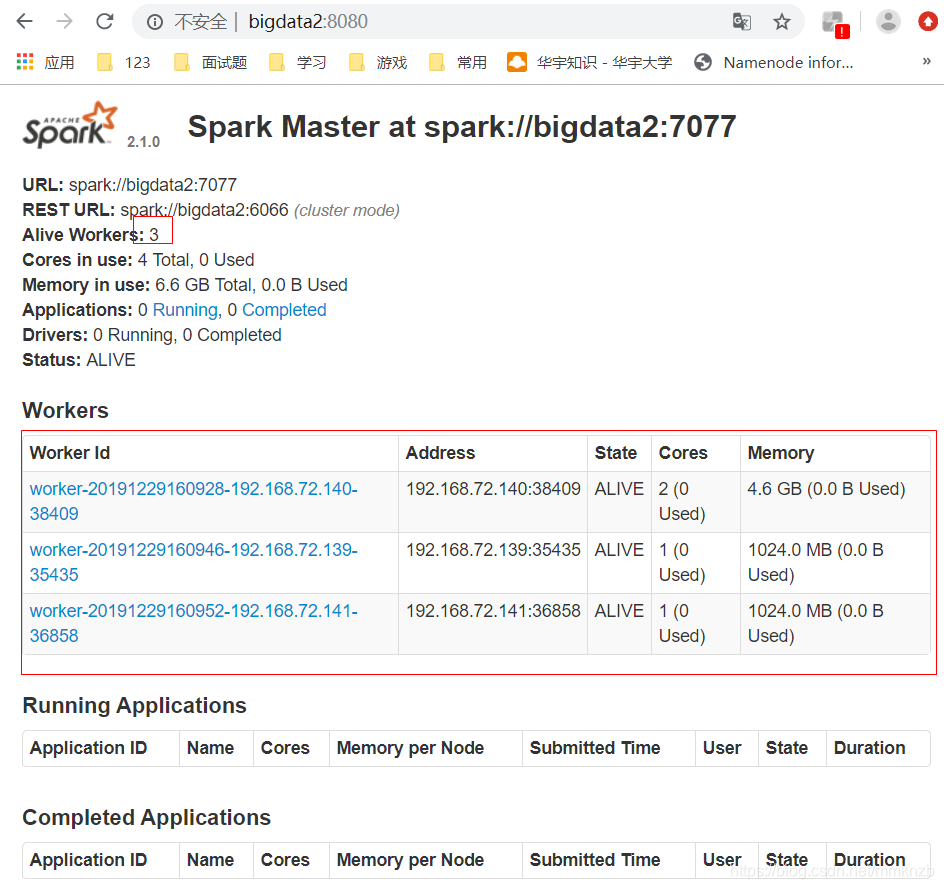Click the browser forward arrow
The image size is (944, 889).
(x=64, y=22)
